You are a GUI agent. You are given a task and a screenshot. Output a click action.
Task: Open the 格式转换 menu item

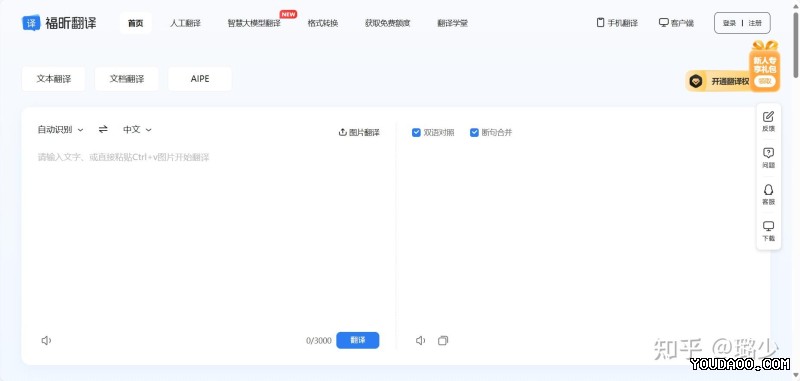(323, 23)
